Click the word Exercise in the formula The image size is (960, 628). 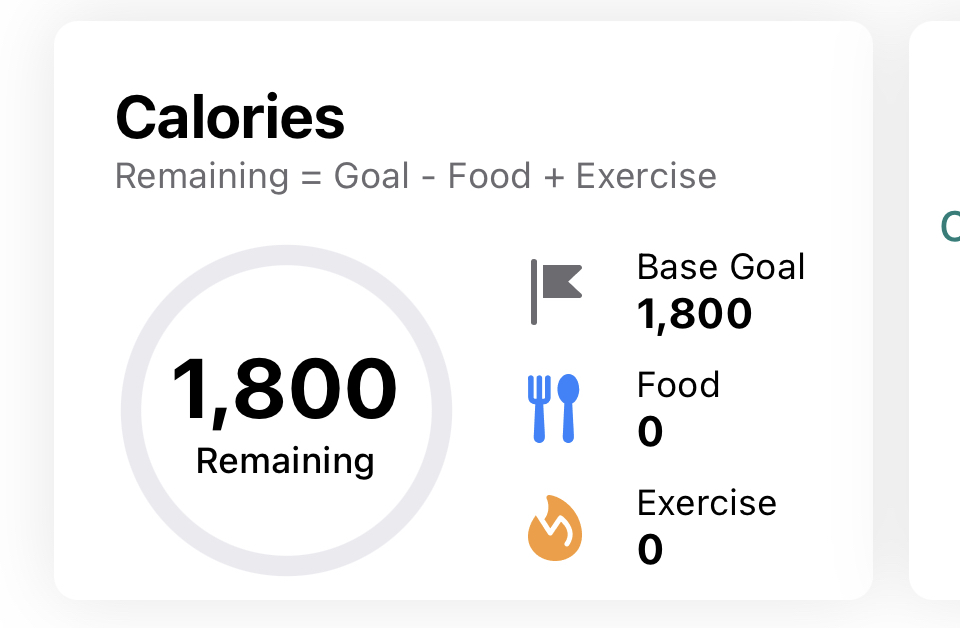[647, 176]
